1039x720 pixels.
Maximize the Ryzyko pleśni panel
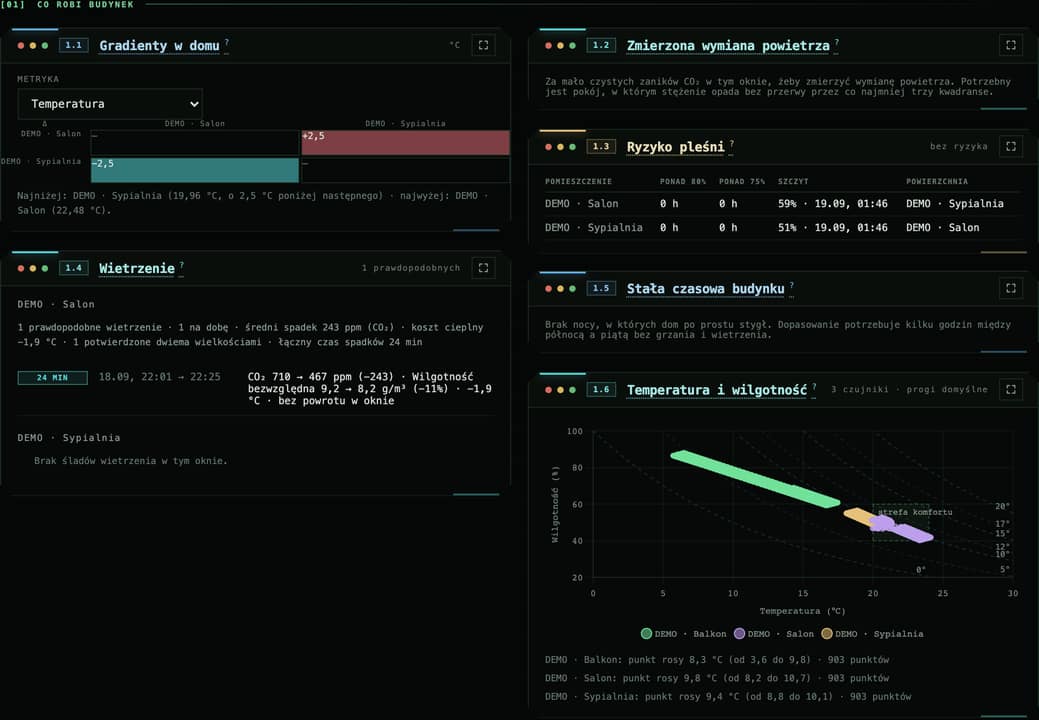click(x=1011, y=146)
